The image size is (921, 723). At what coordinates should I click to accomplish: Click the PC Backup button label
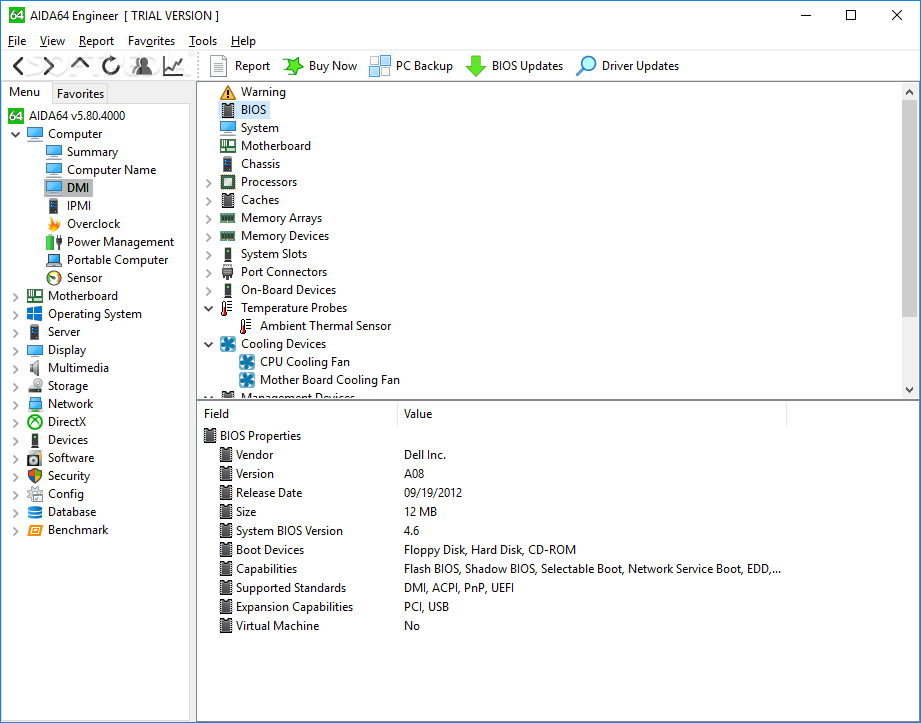pyautogui.click(x=424, y=66)
